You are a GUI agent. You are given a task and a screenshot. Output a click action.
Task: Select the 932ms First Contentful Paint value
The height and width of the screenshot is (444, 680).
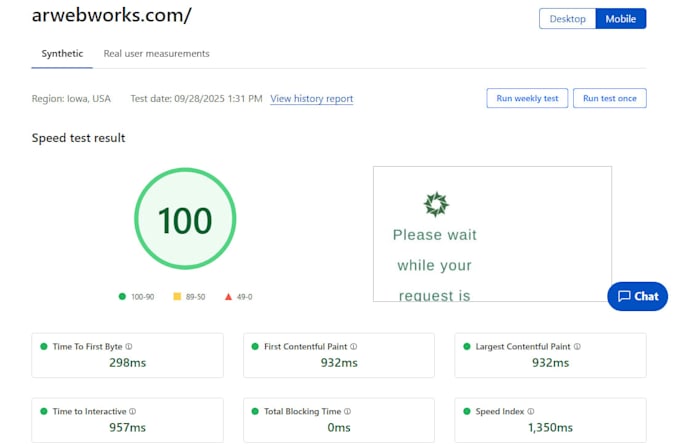tap(339, 362)
